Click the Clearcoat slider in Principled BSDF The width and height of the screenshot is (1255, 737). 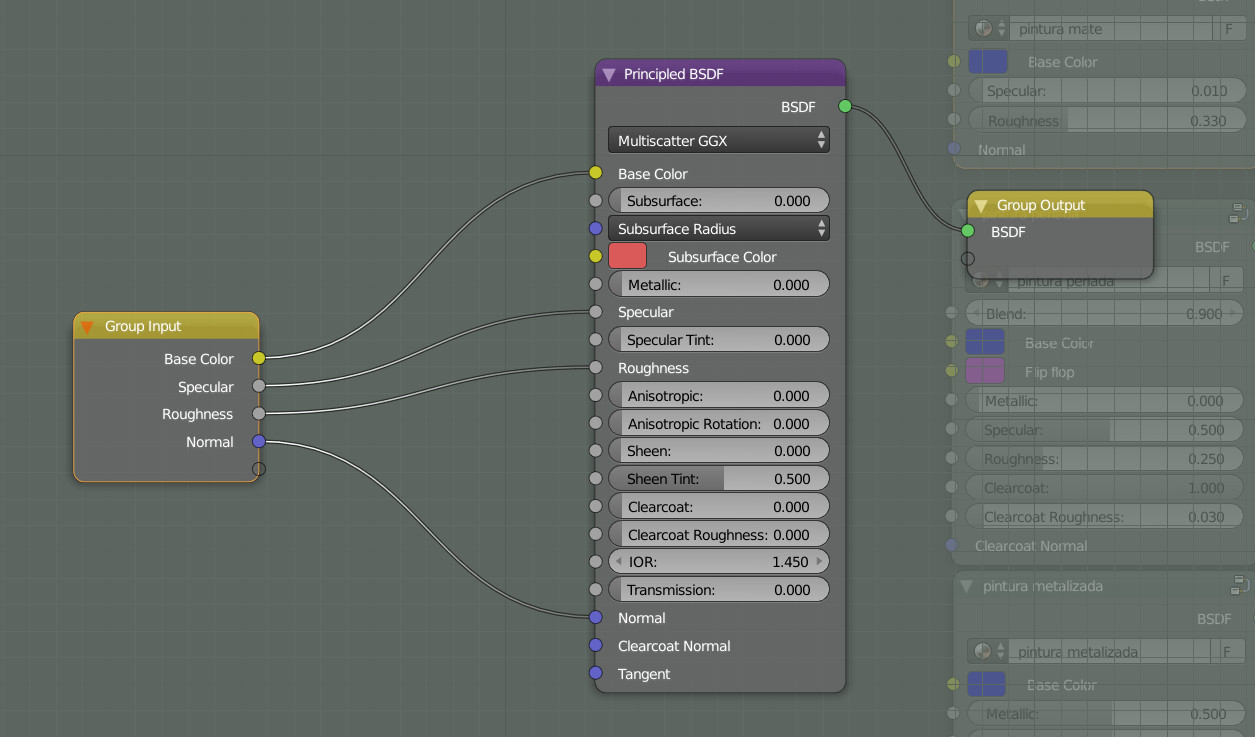(x=719, y=507)
